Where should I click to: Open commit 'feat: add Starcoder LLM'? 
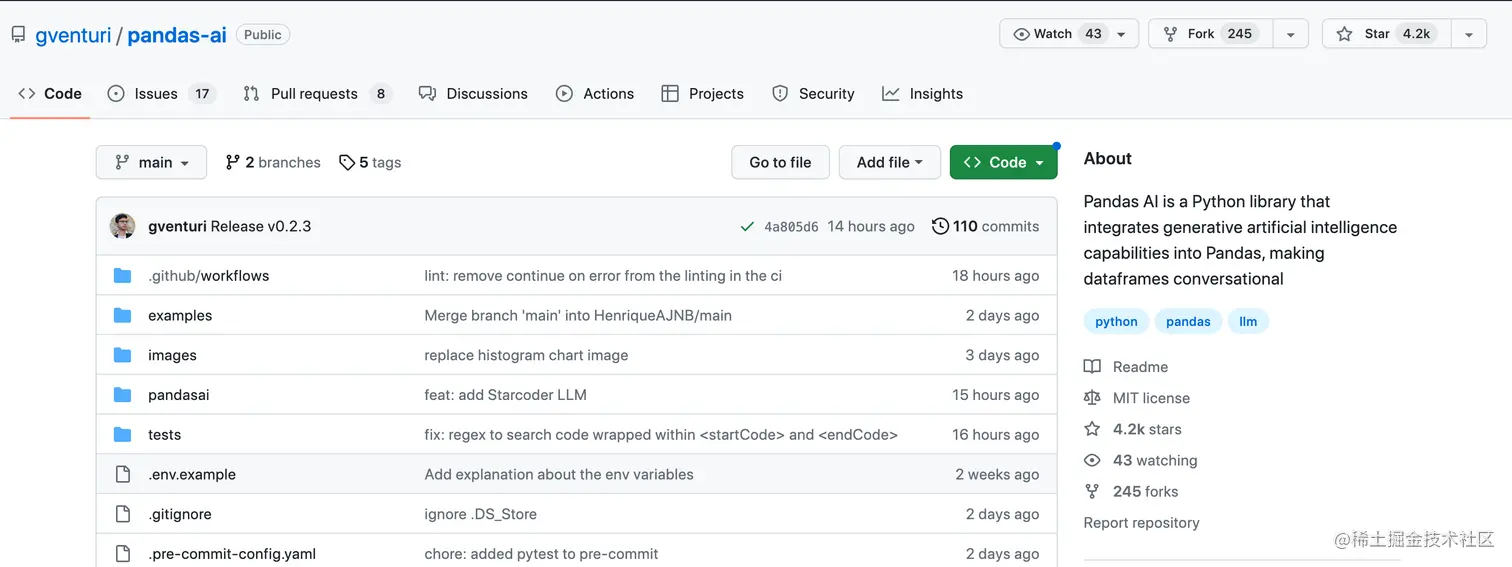(x=505, y=395)
